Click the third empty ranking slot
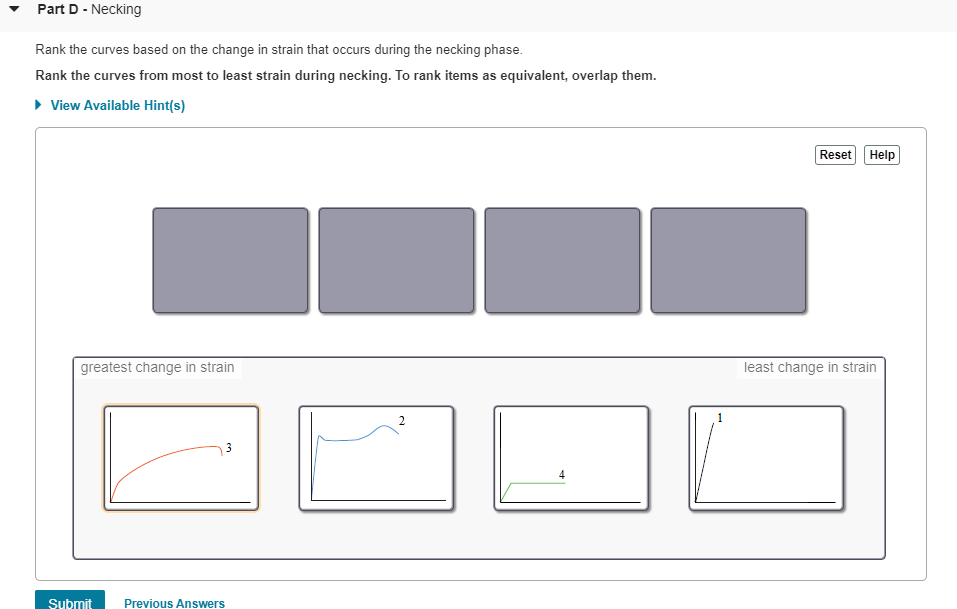 click(562, 260)
